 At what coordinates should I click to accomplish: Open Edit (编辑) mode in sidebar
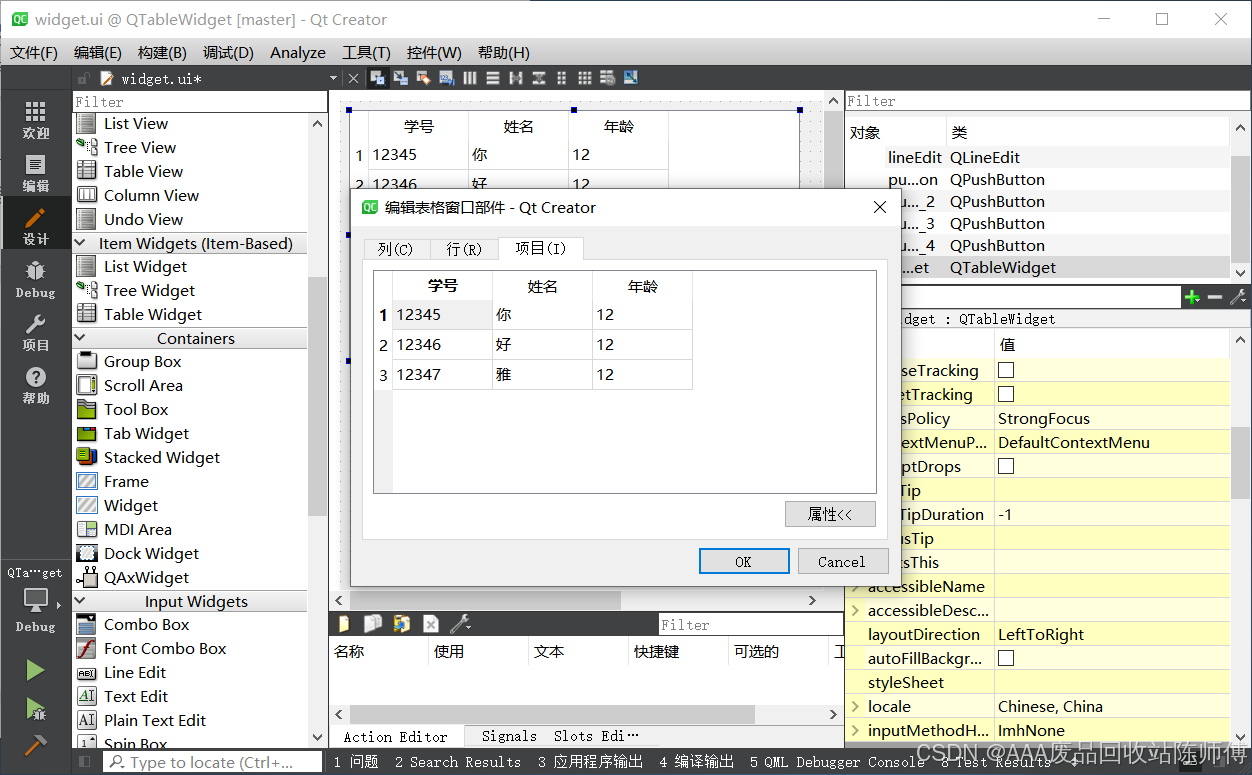[36, 173]
